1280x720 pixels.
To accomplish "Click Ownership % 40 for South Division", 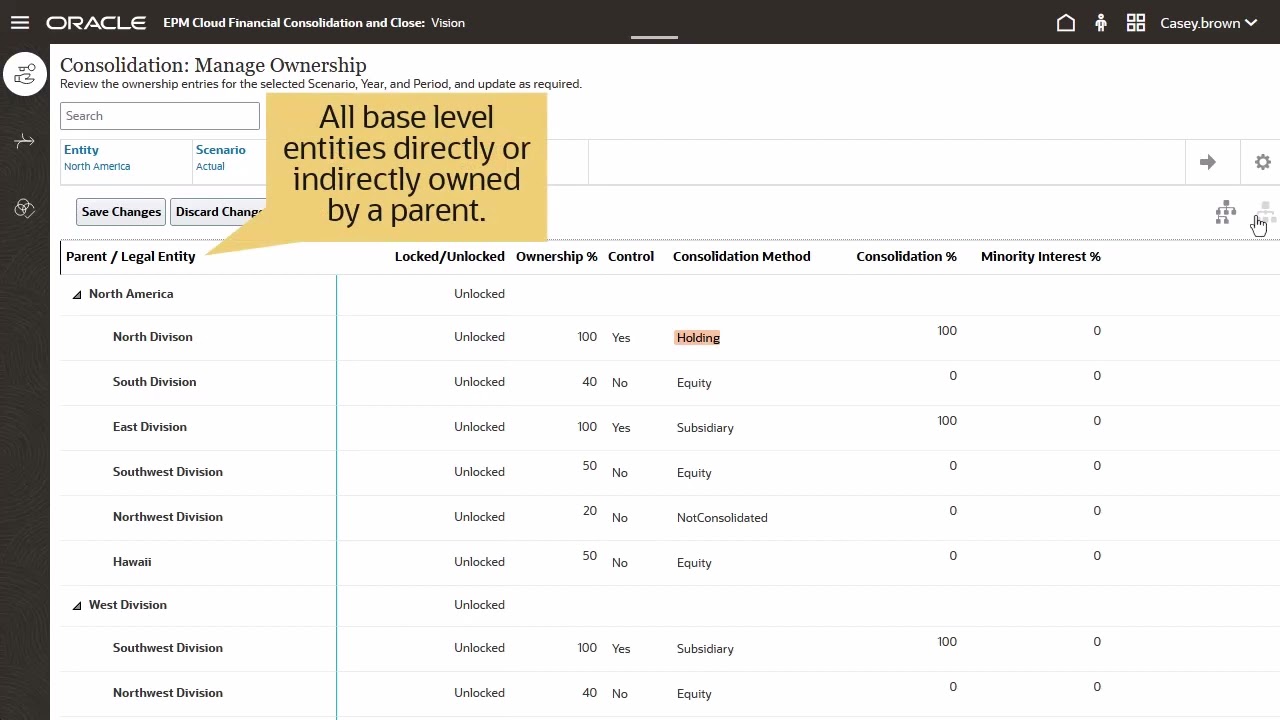I will tap(589, 382).
